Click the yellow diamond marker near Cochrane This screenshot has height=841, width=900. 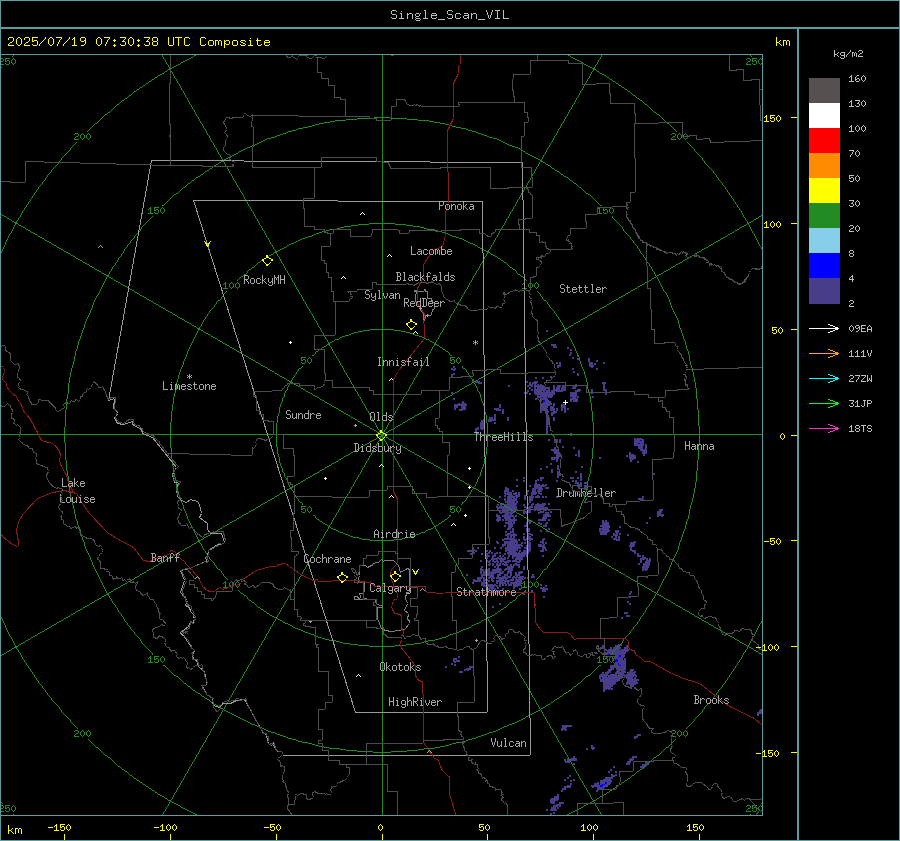[x=343, y=578]
